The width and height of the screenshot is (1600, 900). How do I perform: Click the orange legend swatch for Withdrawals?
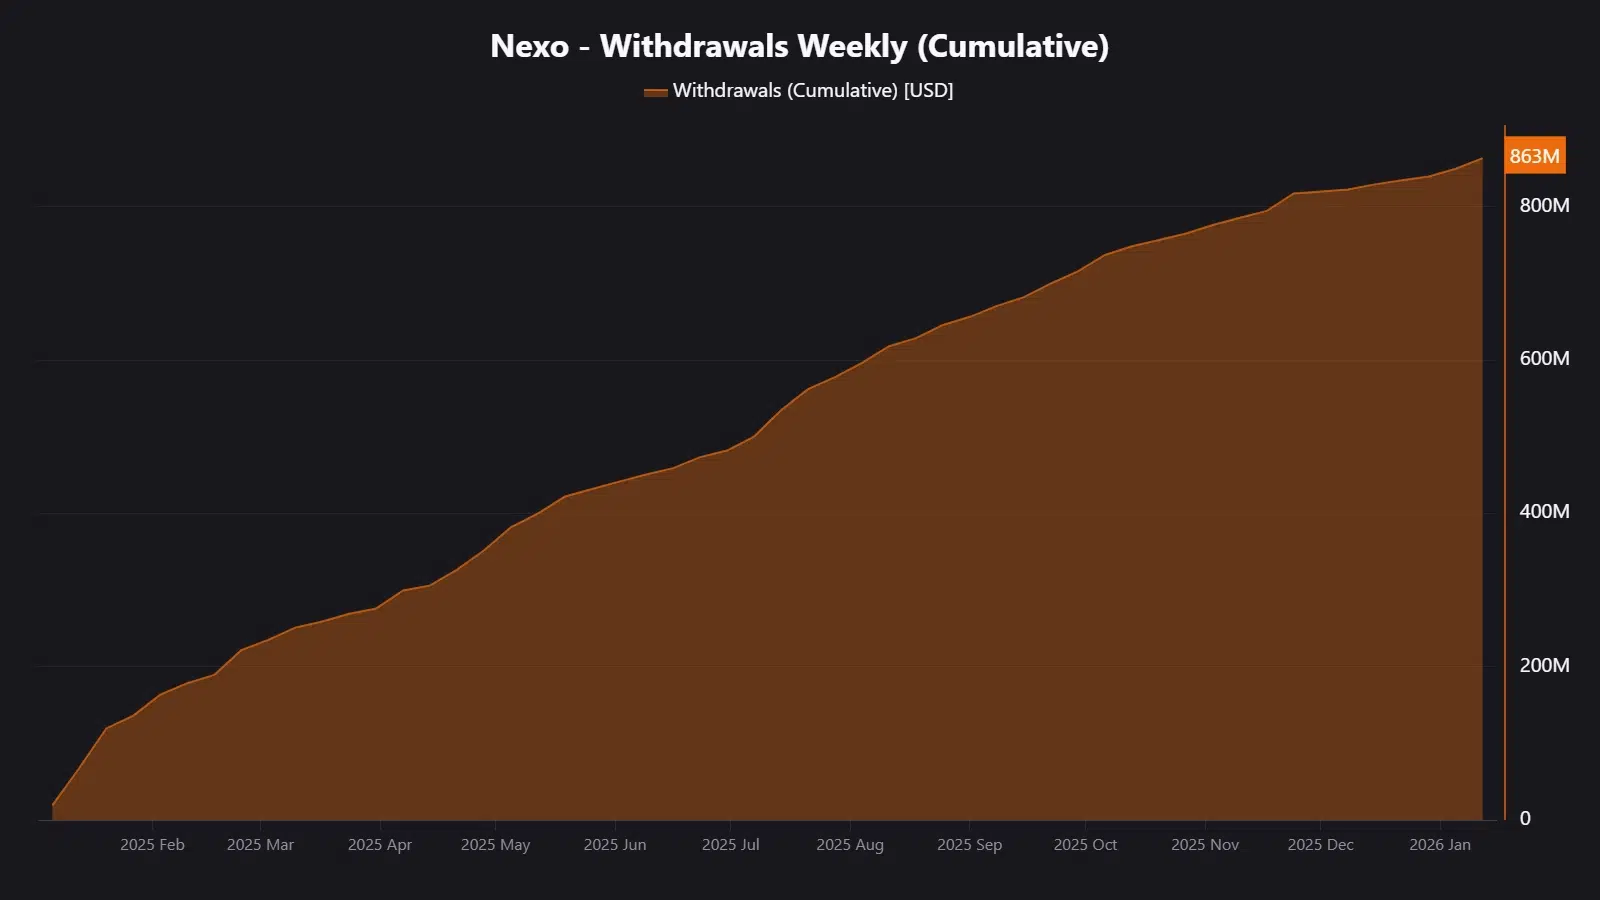(655, 92)
